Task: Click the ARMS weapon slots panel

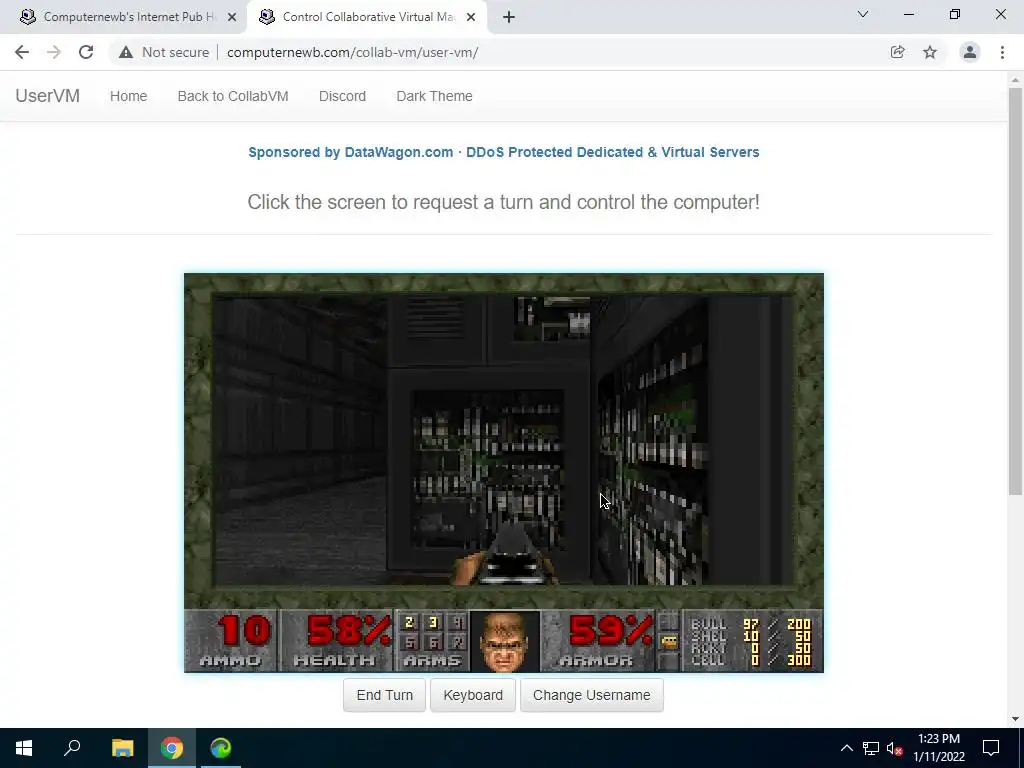Action: point(432,640)
